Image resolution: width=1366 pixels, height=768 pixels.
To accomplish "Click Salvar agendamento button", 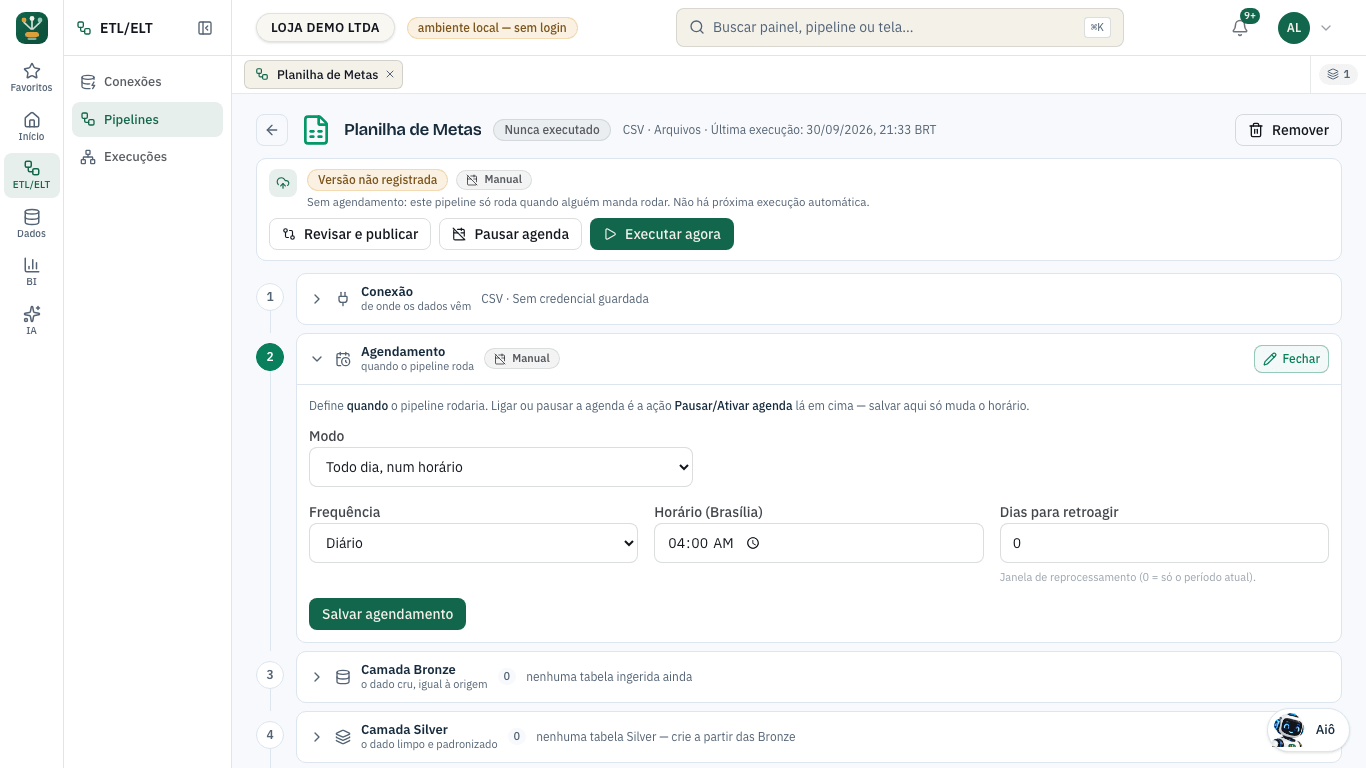I will pyautogui.click(x=387, y=614).
